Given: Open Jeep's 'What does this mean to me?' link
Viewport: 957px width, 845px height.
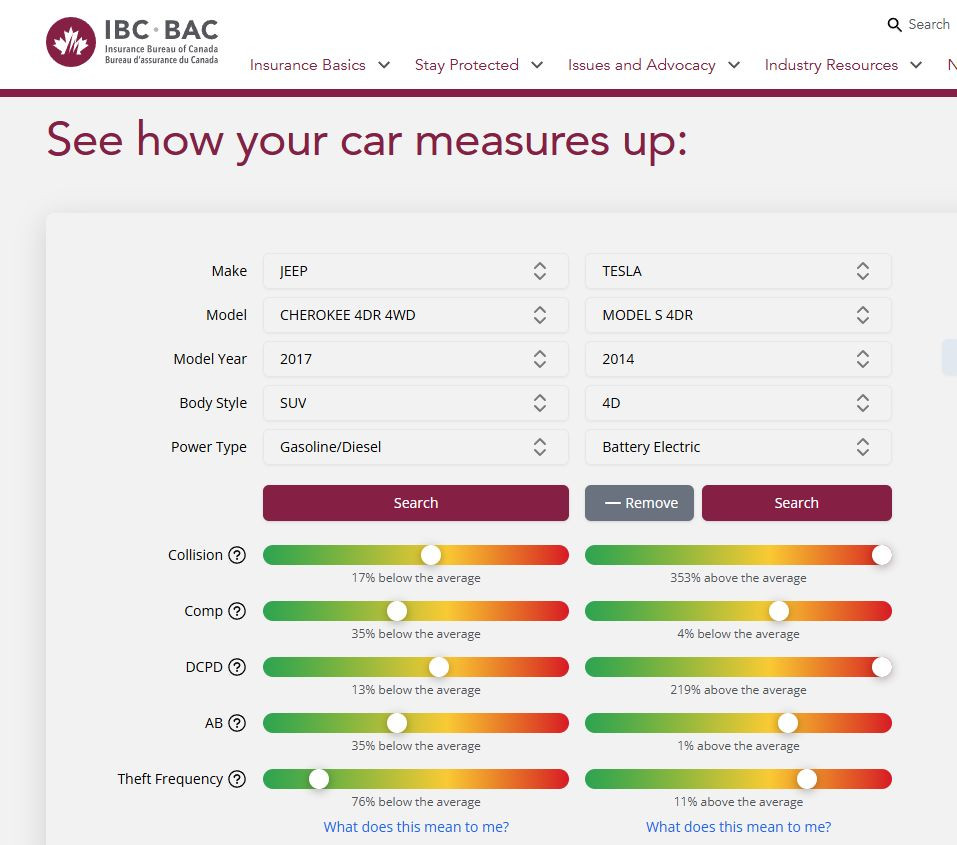Looking at the screenshot, I should click(416, 827).
